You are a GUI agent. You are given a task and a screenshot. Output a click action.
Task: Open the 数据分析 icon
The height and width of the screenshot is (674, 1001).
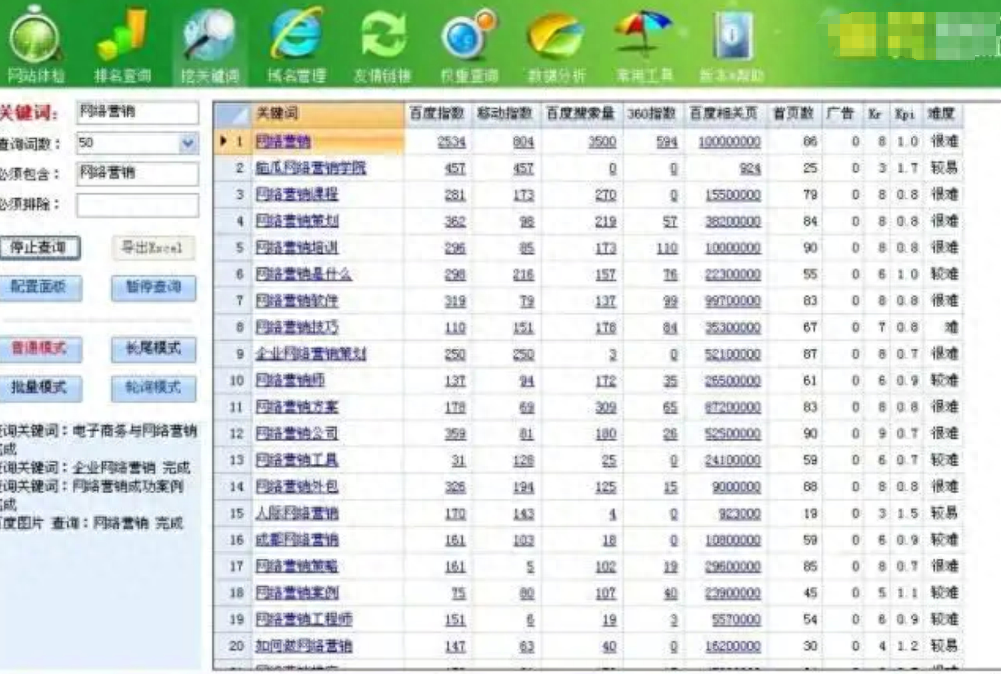coord(556,38)
